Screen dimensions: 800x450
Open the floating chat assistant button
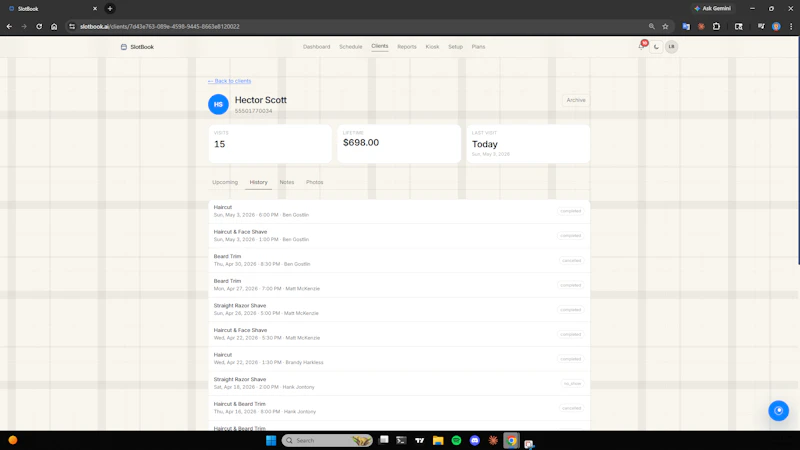pyautogui.click(x=778, y=411)
